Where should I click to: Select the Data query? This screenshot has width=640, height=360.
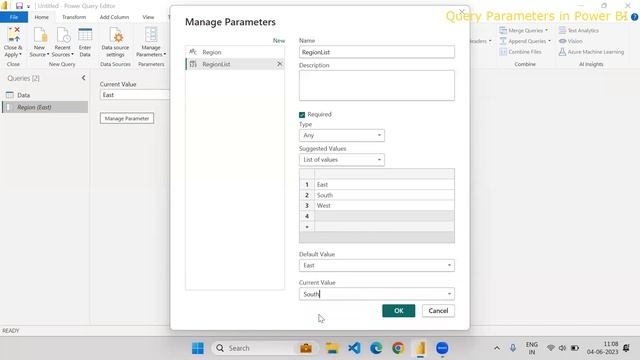coord(44,95)
